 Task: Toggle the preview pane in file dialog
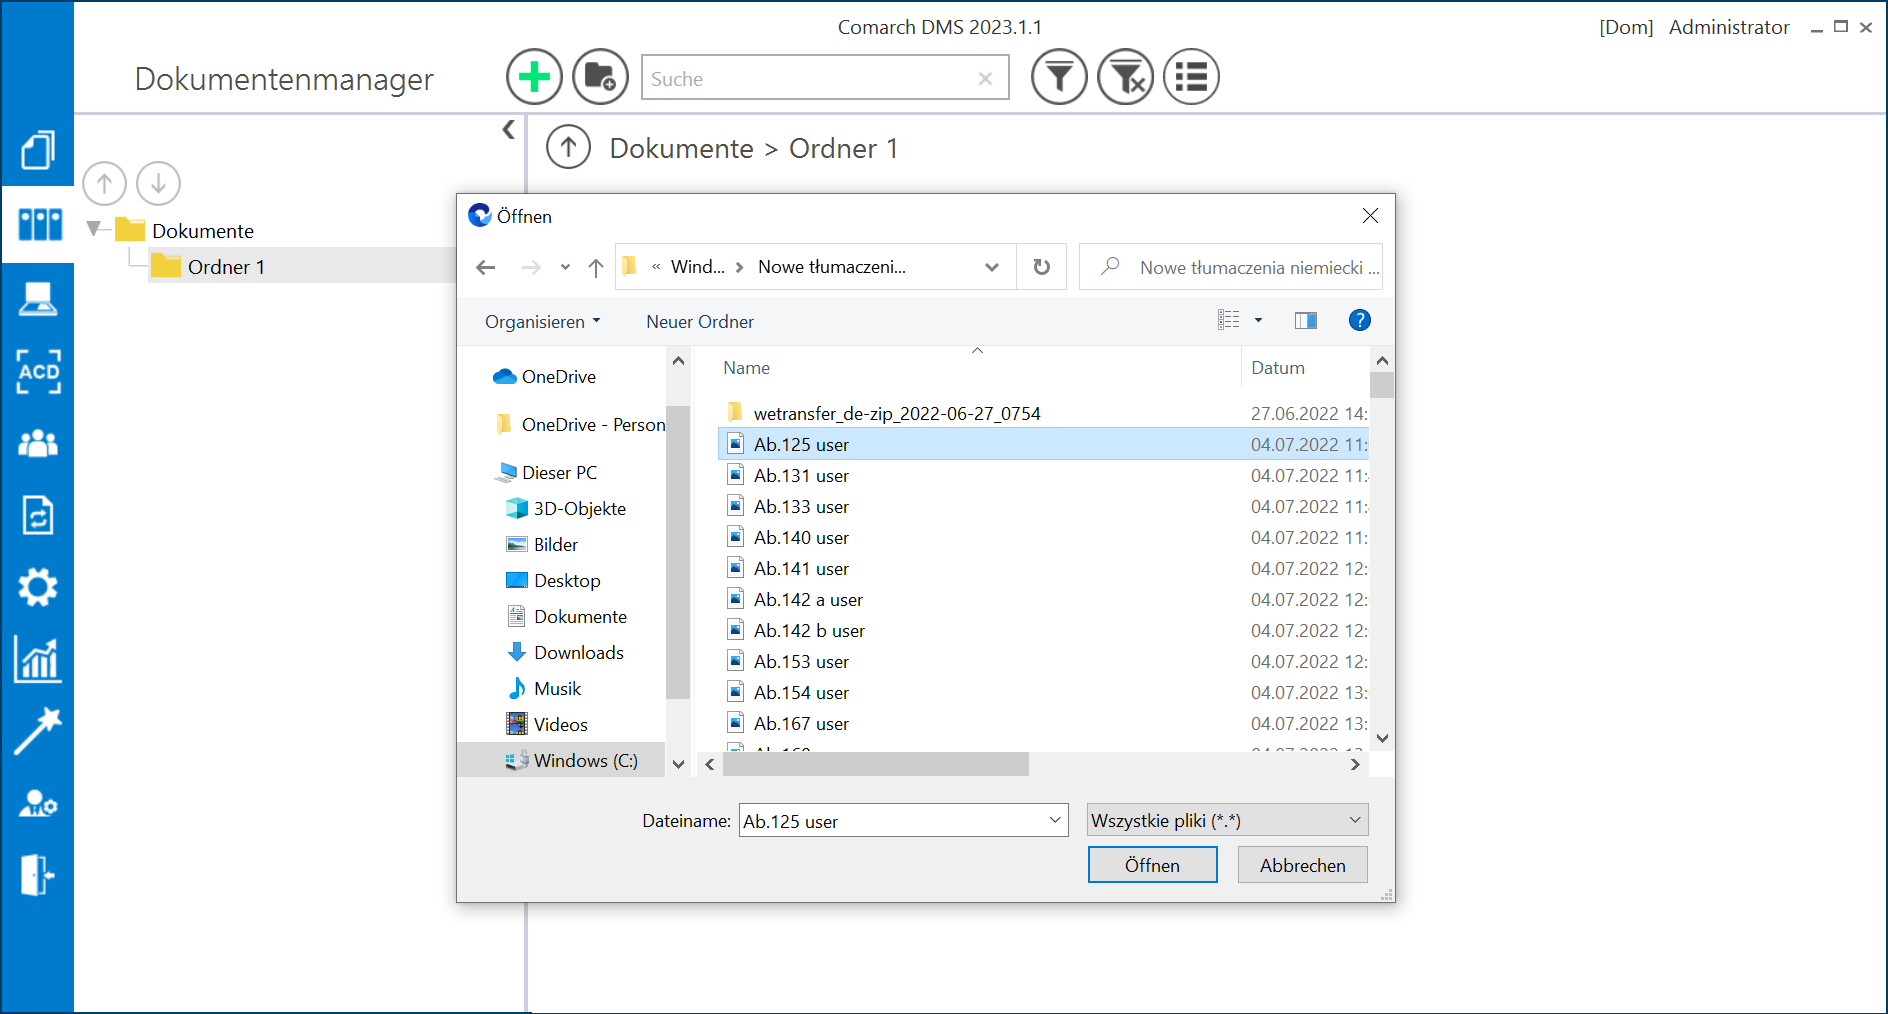click(x=1305, y=320)
